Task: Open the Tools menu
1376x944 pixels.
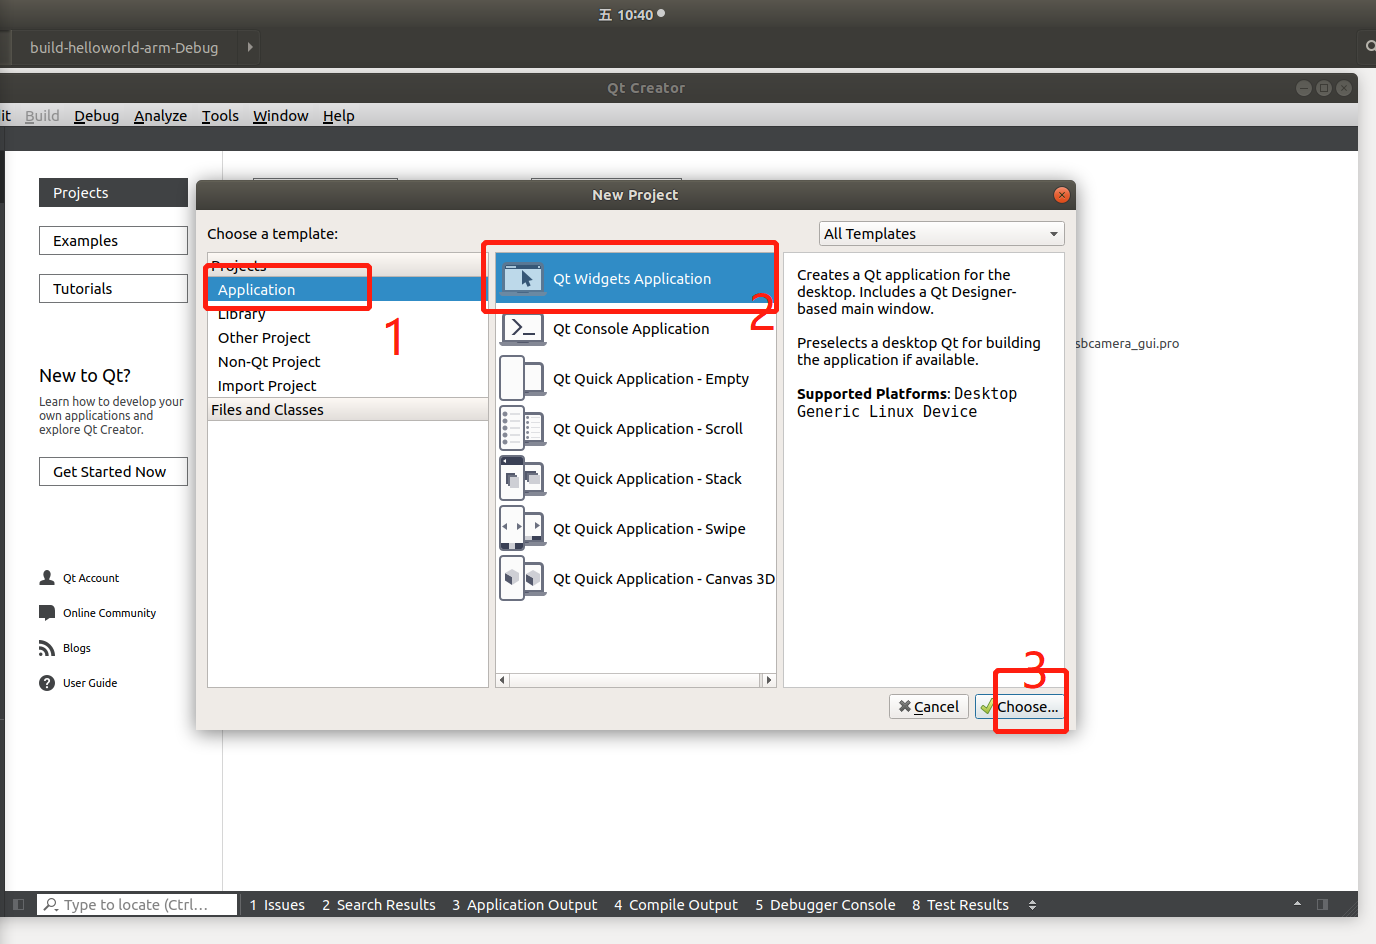Action: 220,116
